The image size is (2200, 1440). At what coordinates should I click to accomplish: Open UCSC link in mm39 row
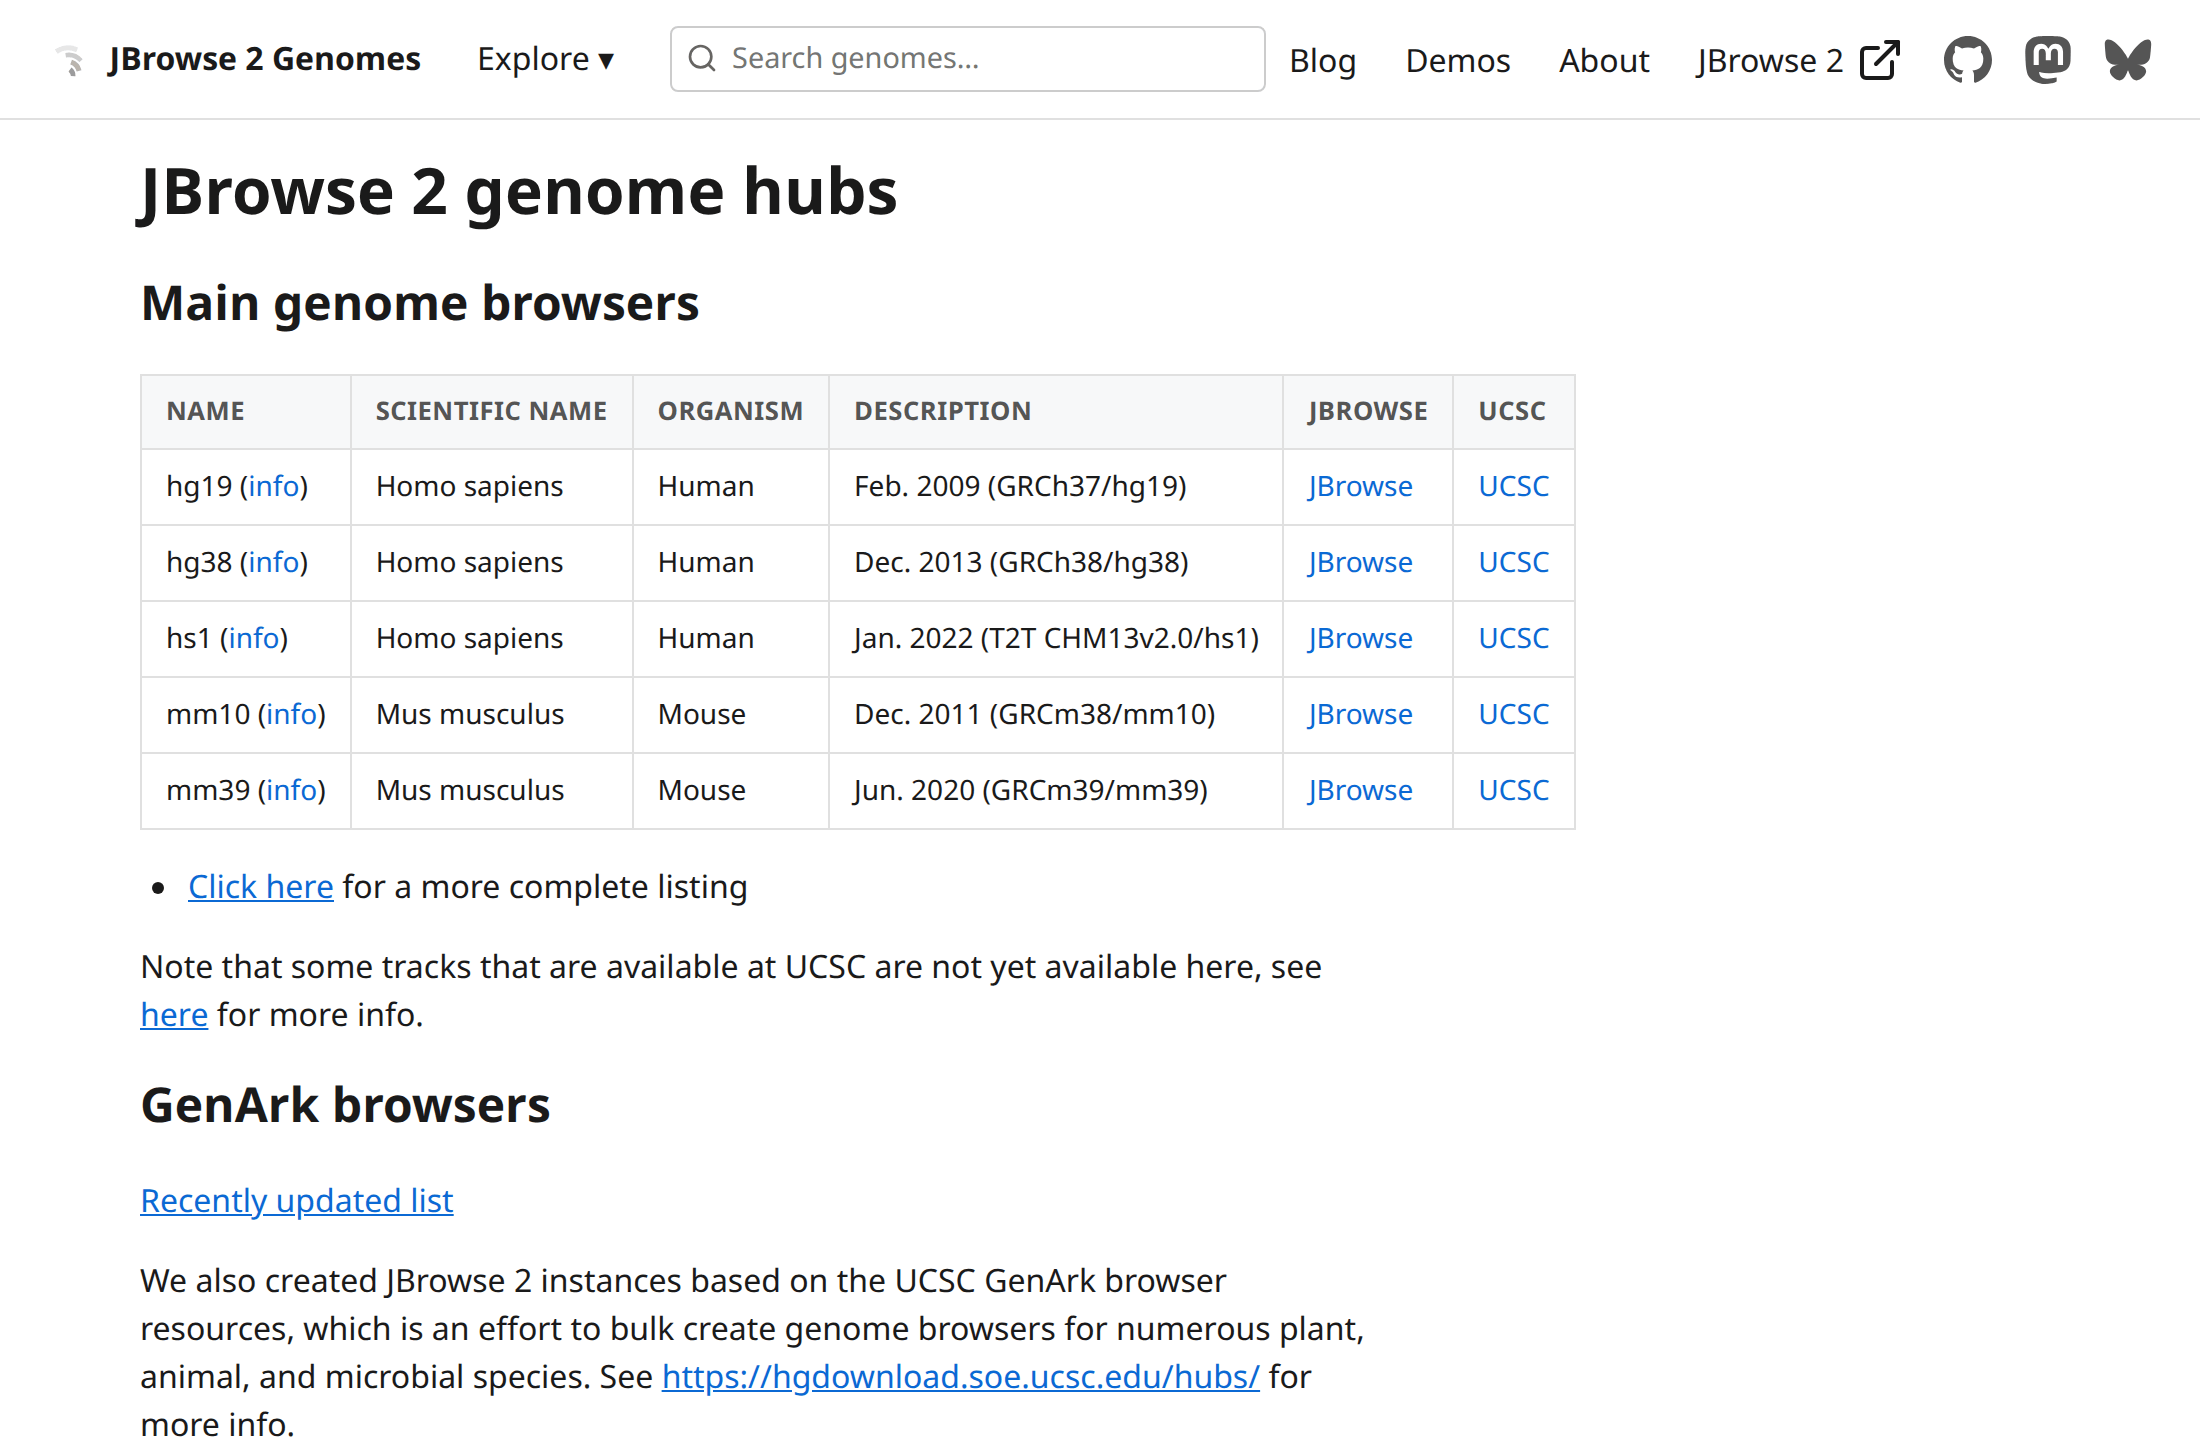click(1513, 790)
